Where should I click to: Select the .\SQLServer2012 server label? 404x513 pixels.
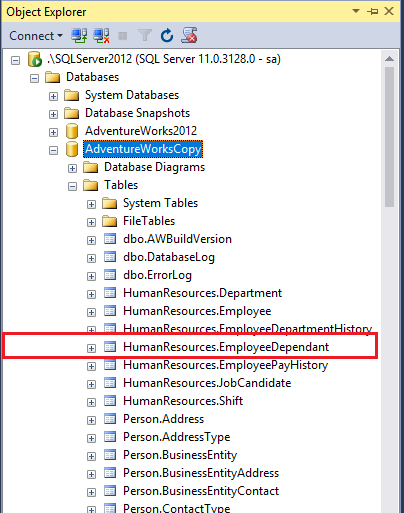point(163,59)
